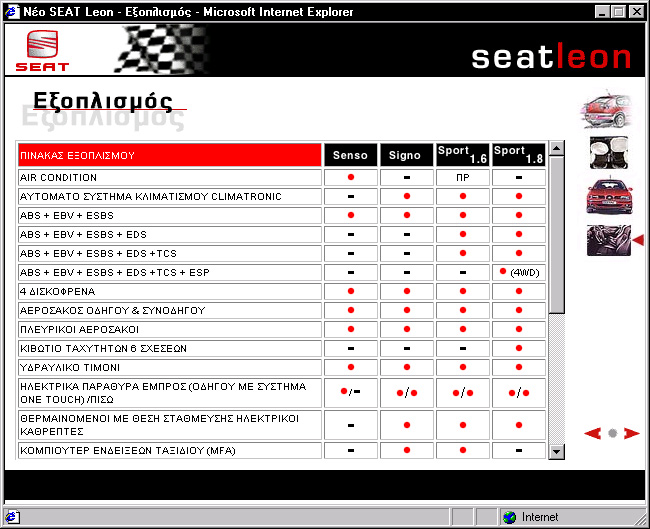Click the Sport 1.8 red dot for 6-speed gearbox
The image size is (650, 529).
pyautogui.click(x=519, y=348)
